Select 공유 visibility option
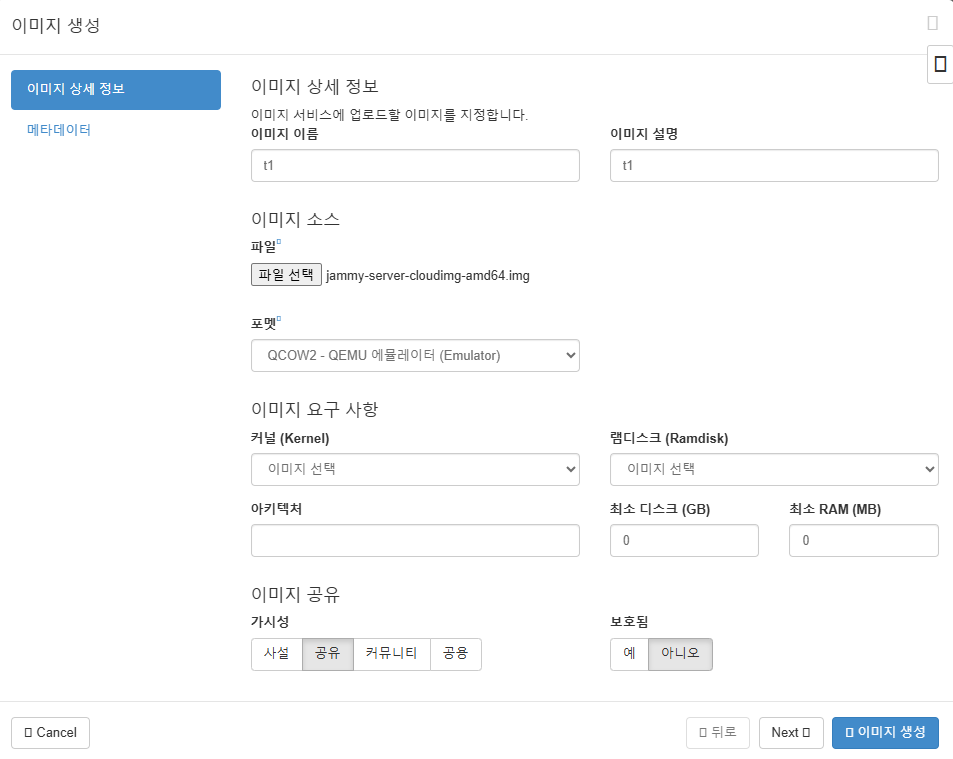This screenshot has width=953, height=759. click(x=328, y=654)
